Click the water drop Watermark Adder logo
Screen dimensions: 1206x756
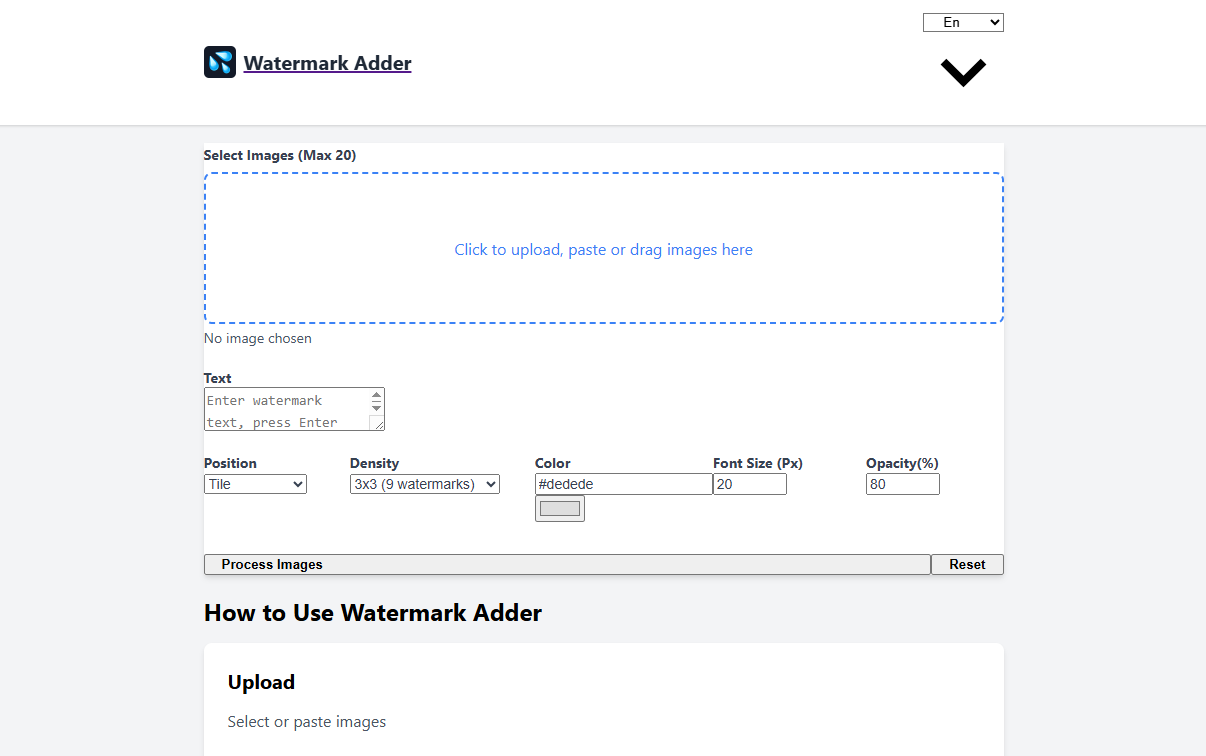click(219, 62)
